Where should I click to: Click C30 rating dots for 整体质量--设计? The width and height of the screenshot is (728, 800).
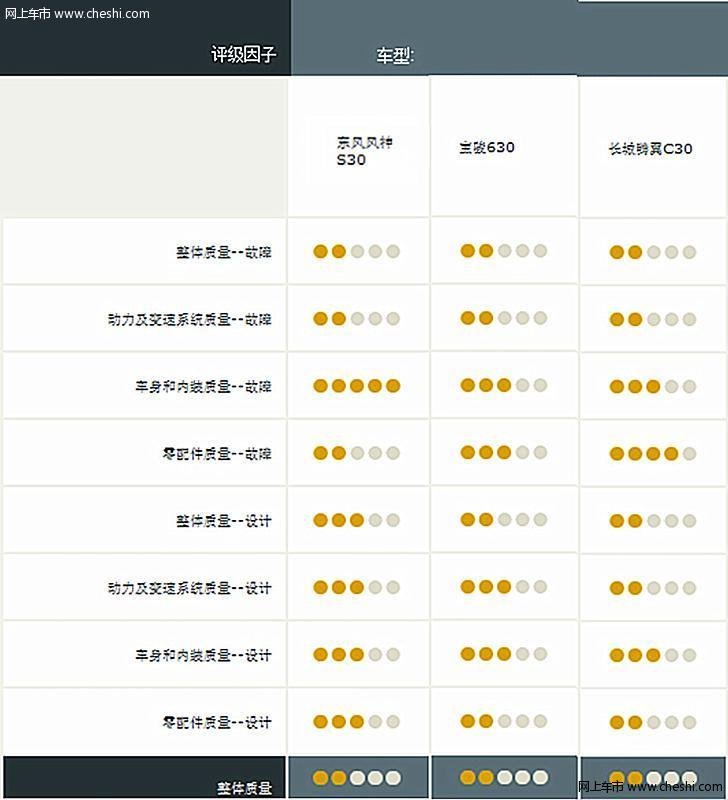tap(653, 521)
